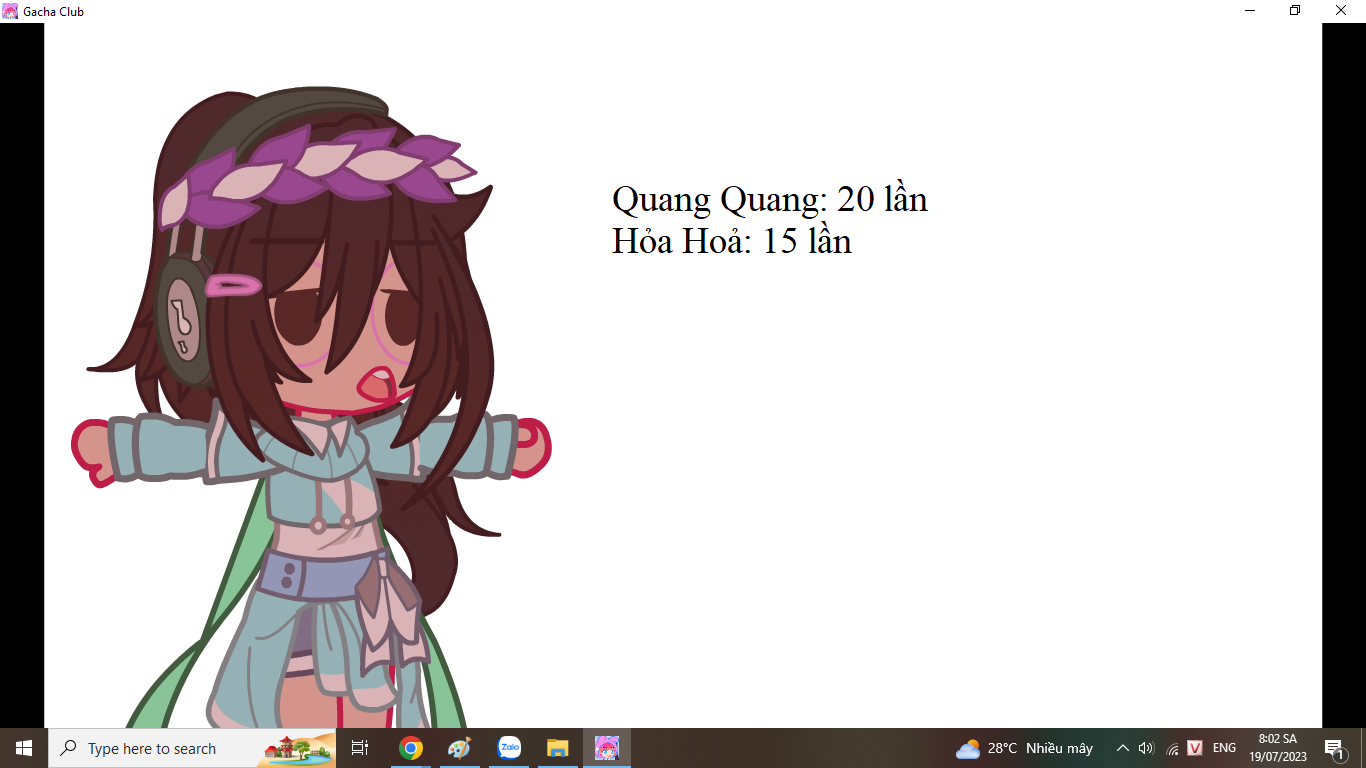Show hidden system tray icons
This screenshot has width=1366, height=768.
[x=1122, y=748]
